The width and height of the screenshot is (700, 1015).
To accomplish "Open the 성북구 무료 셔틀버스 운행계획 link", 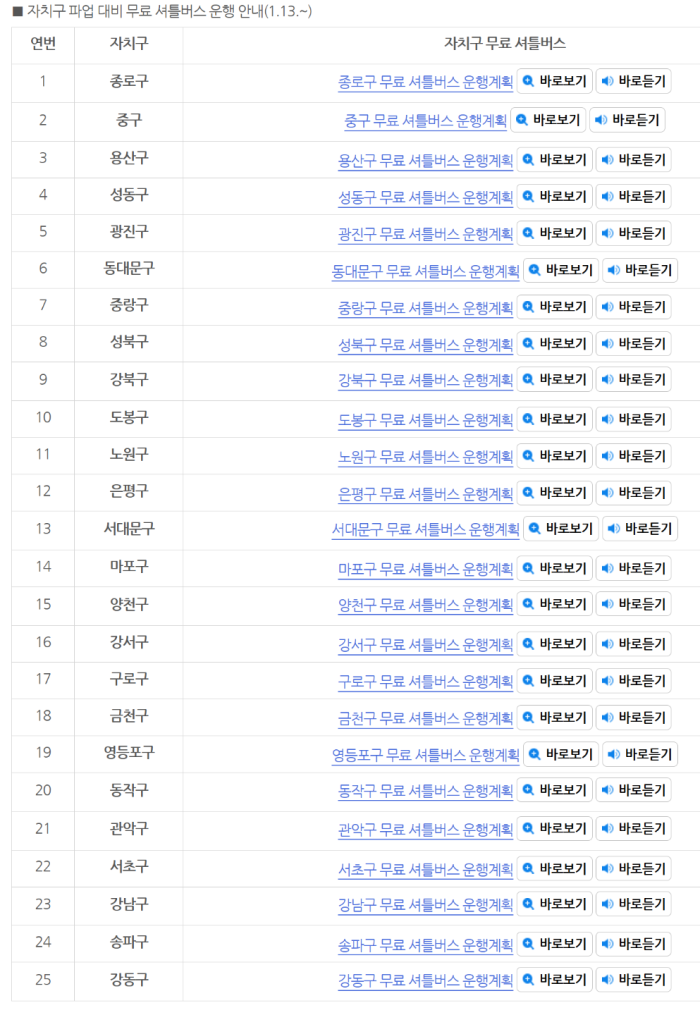I will point(425,344).
